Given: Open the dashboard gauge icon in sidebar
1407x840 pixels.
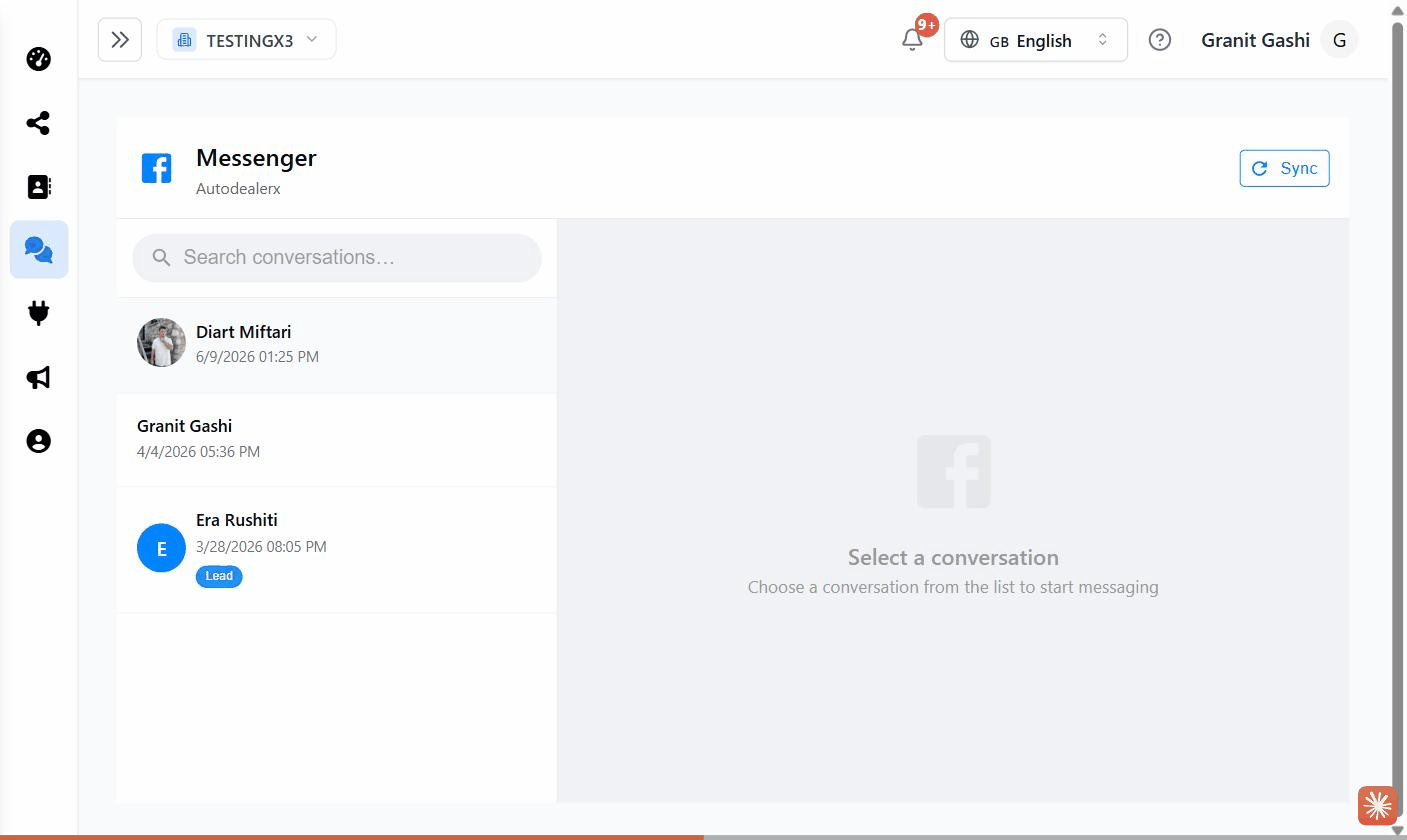Looking at the screenshot, I should click(39, 59).
